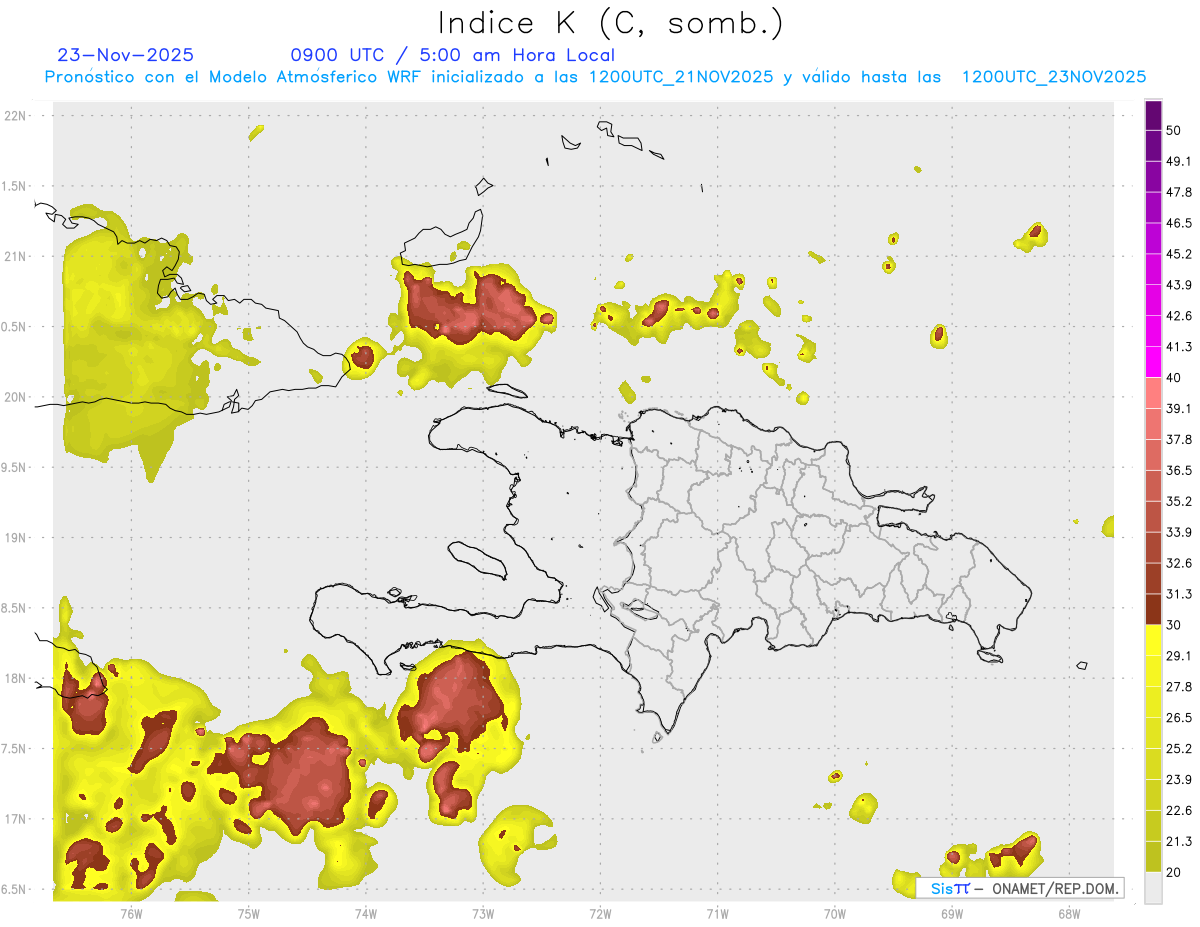Click the colorbar value "23.9"

point(1179,780)
